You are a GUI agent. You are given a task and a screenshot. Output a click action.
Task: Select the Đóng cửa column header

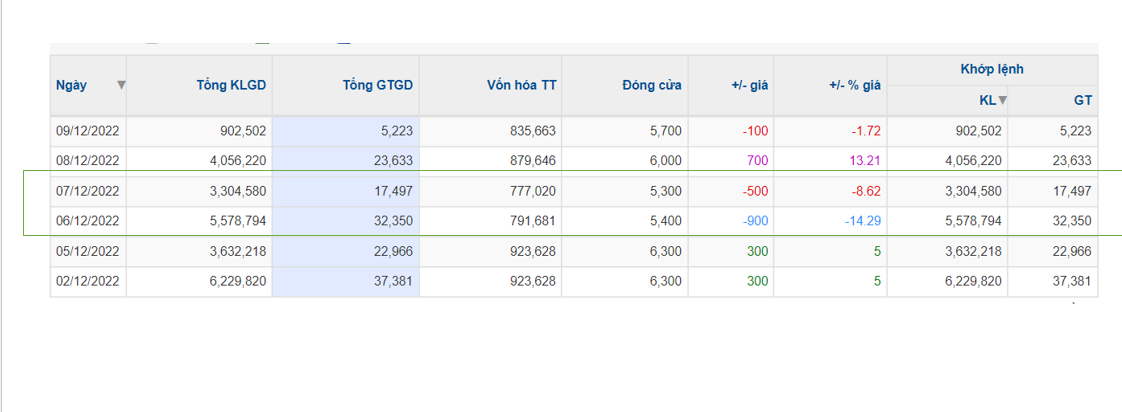tap(652, 85)
